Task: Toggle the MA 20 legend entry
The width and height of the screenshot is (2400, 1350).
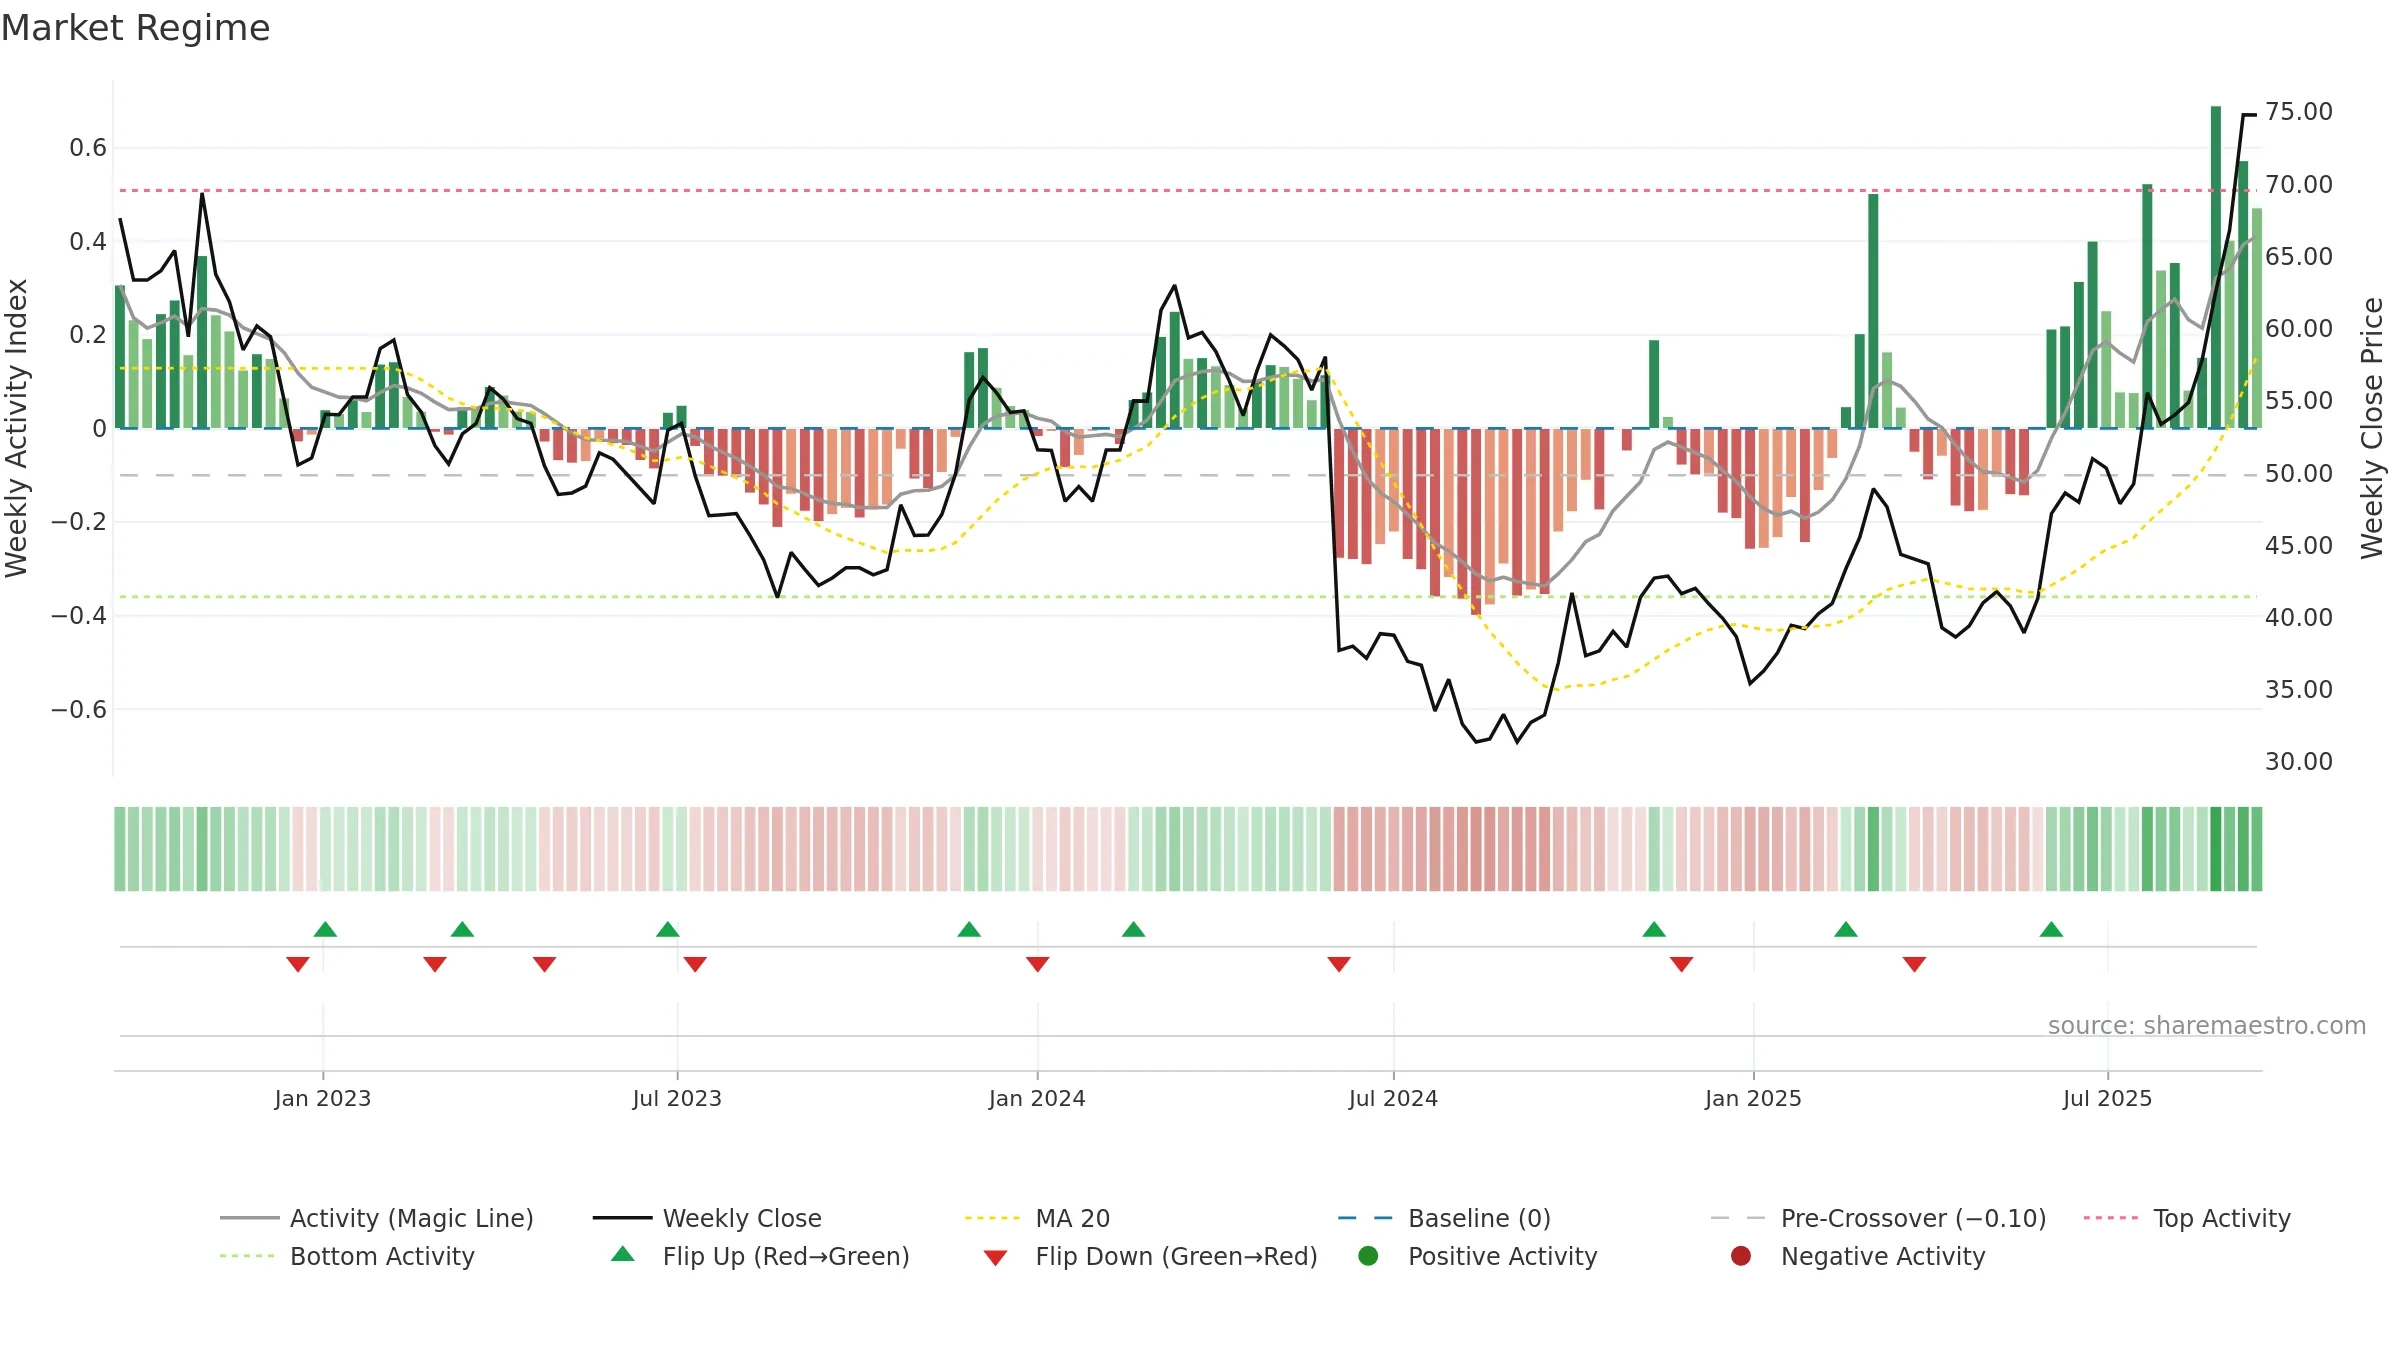Action: 1038,1218
